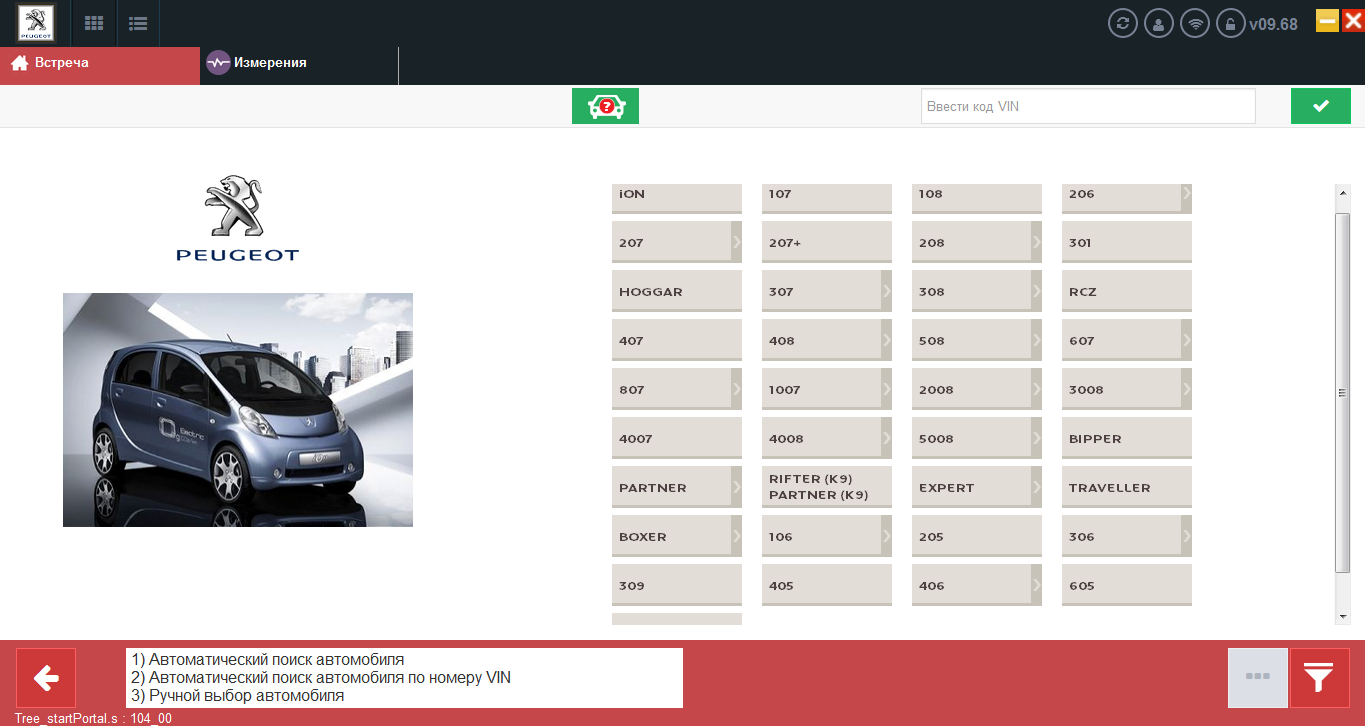Expand the BOXER model arrow
The image size is (1365, 726).
pos(737,535)
